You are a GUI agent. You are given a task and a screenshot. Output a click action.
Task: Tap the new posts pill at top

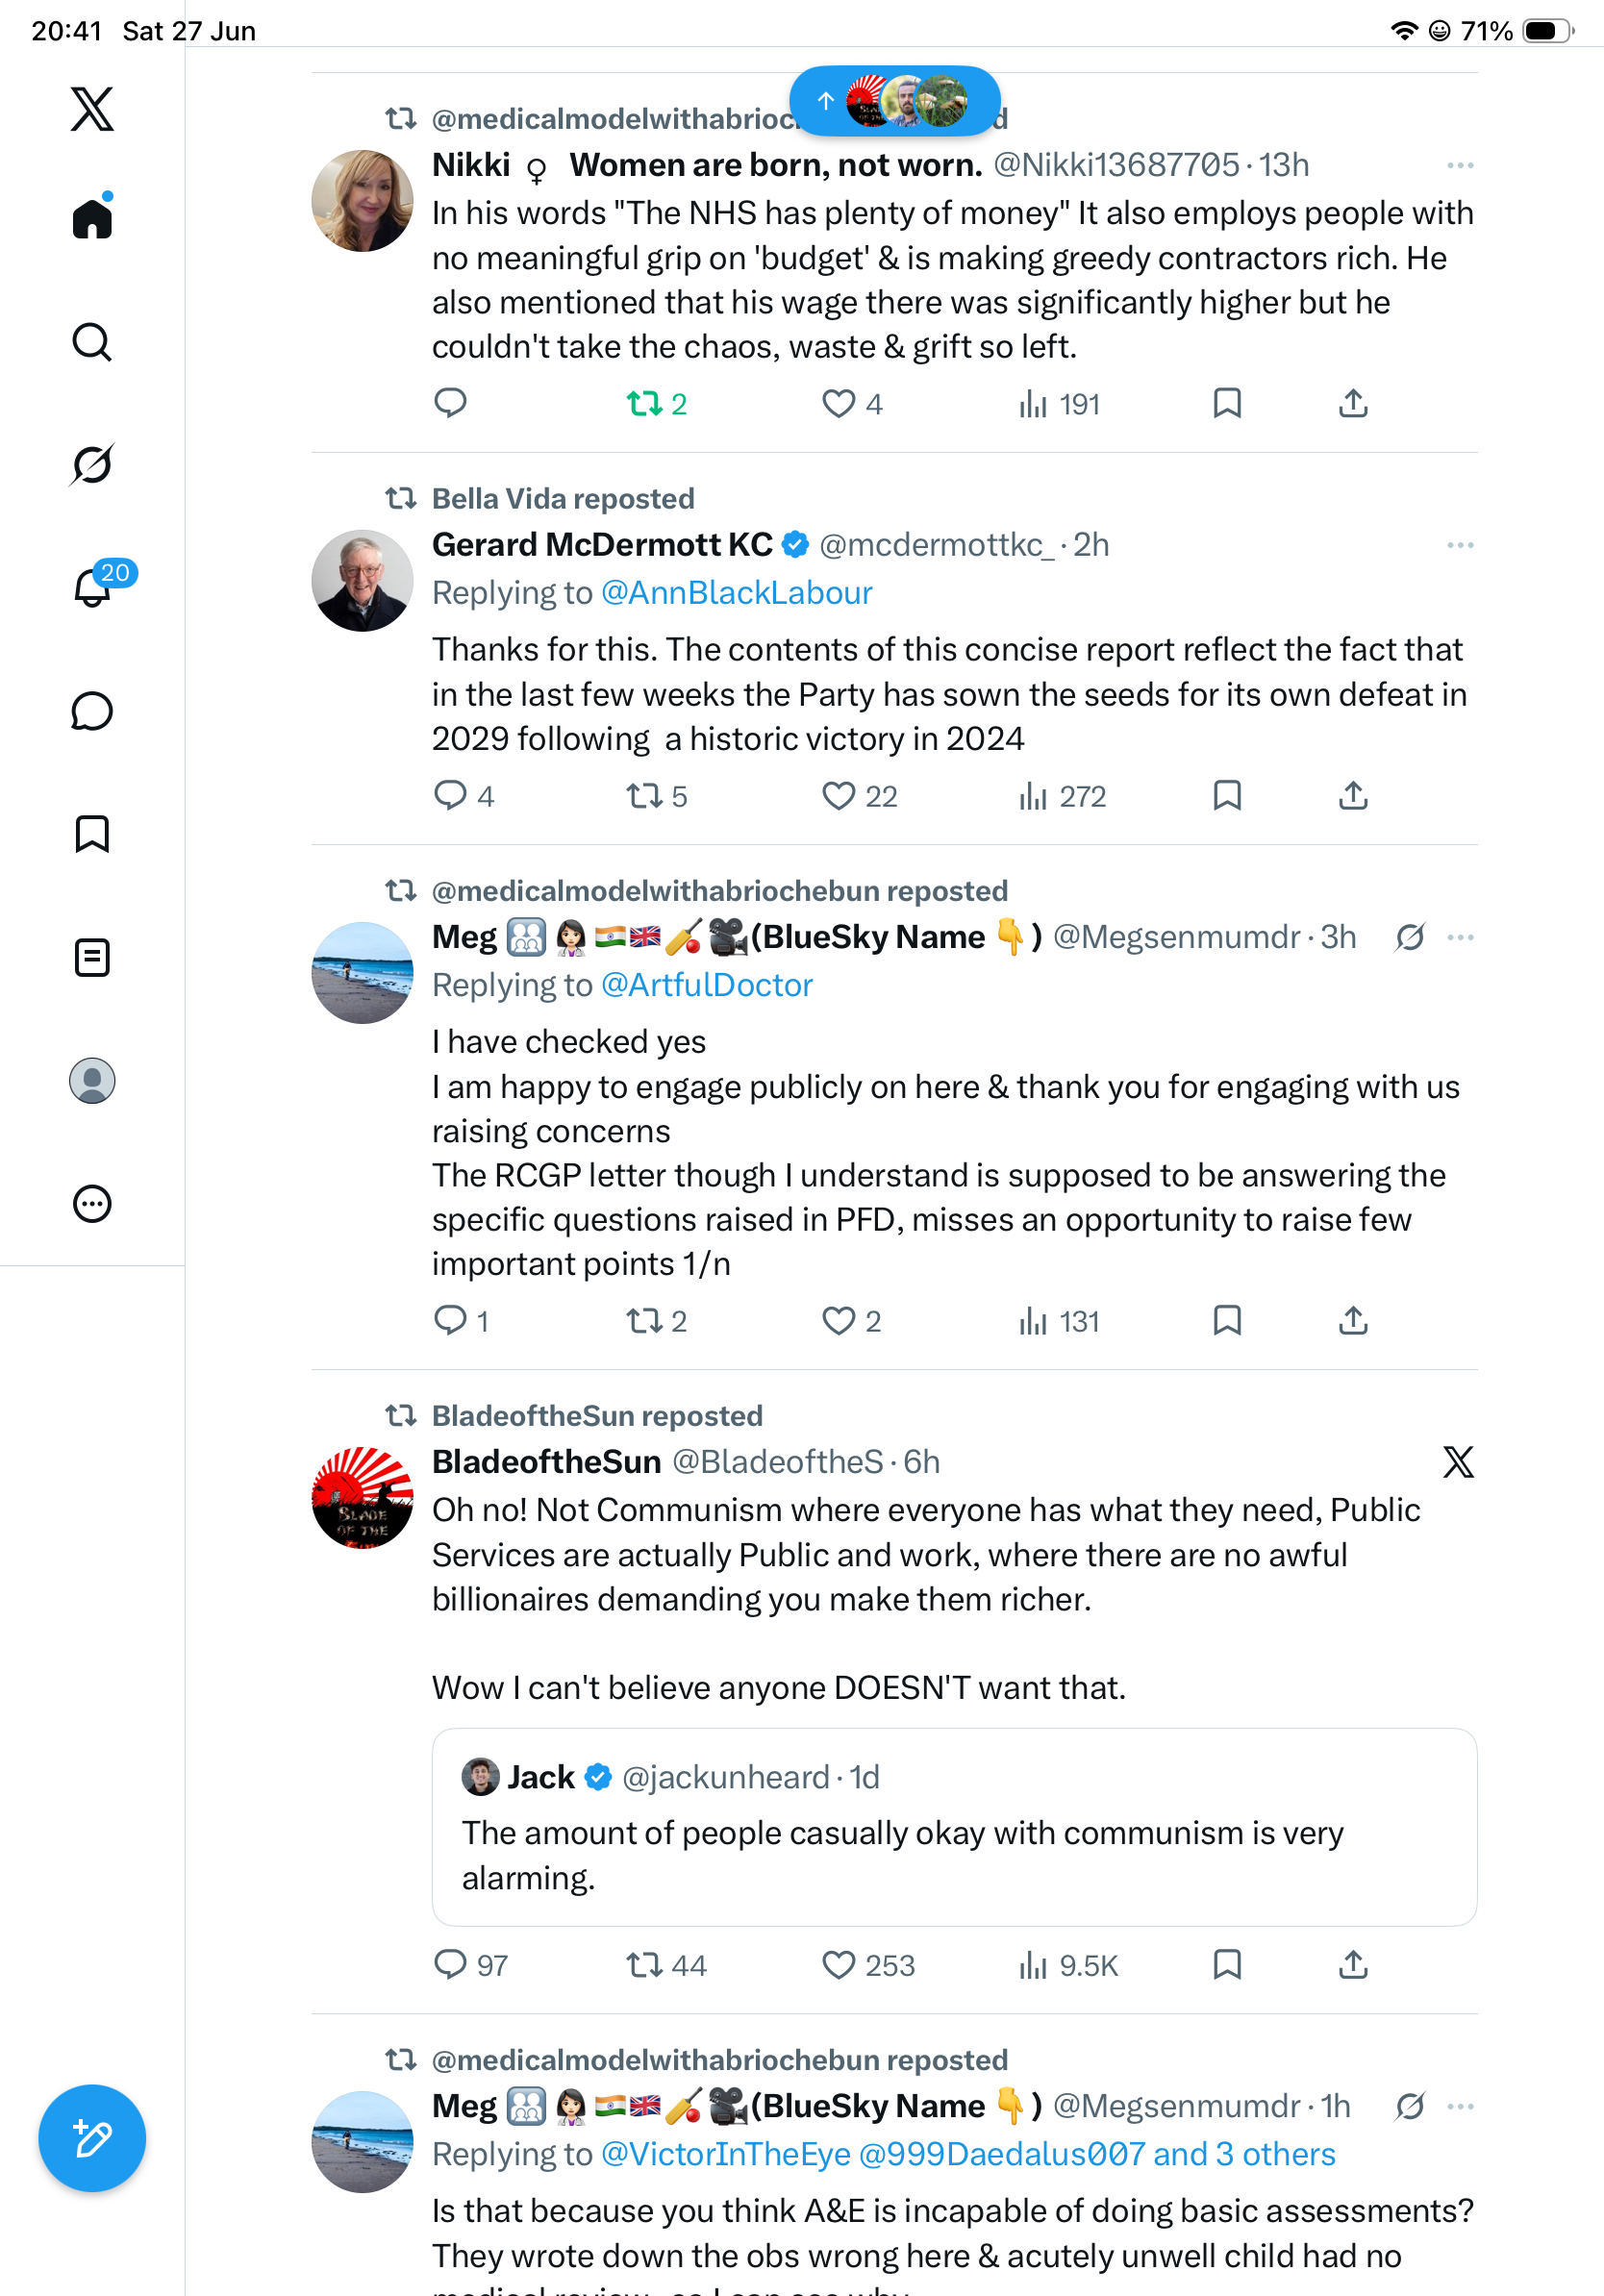click(x=895, y=100)
